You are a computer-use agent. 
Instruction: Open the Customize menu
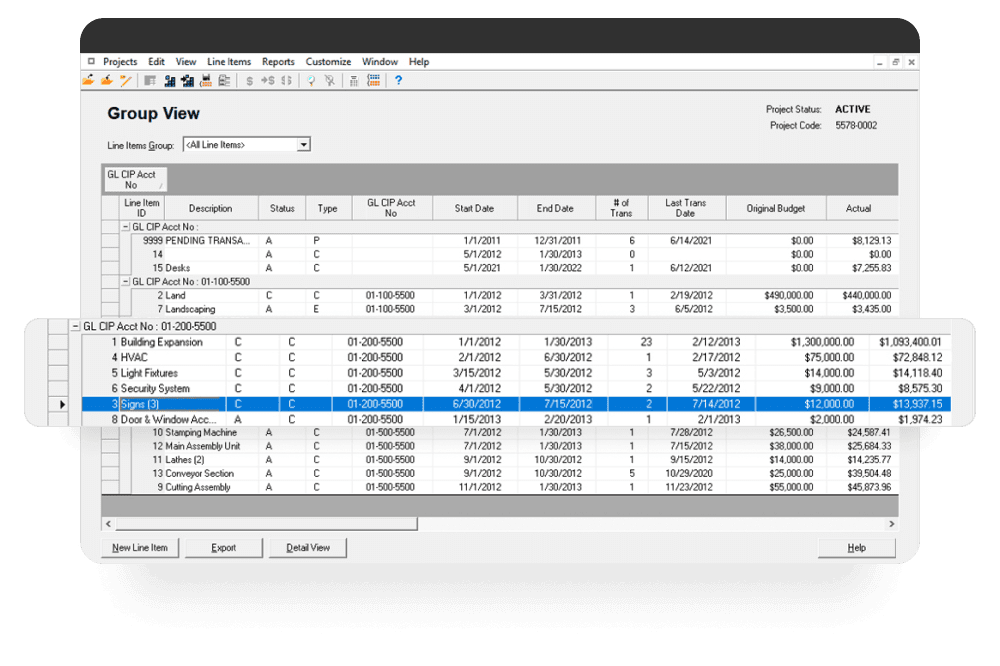[x=328, y=61]
